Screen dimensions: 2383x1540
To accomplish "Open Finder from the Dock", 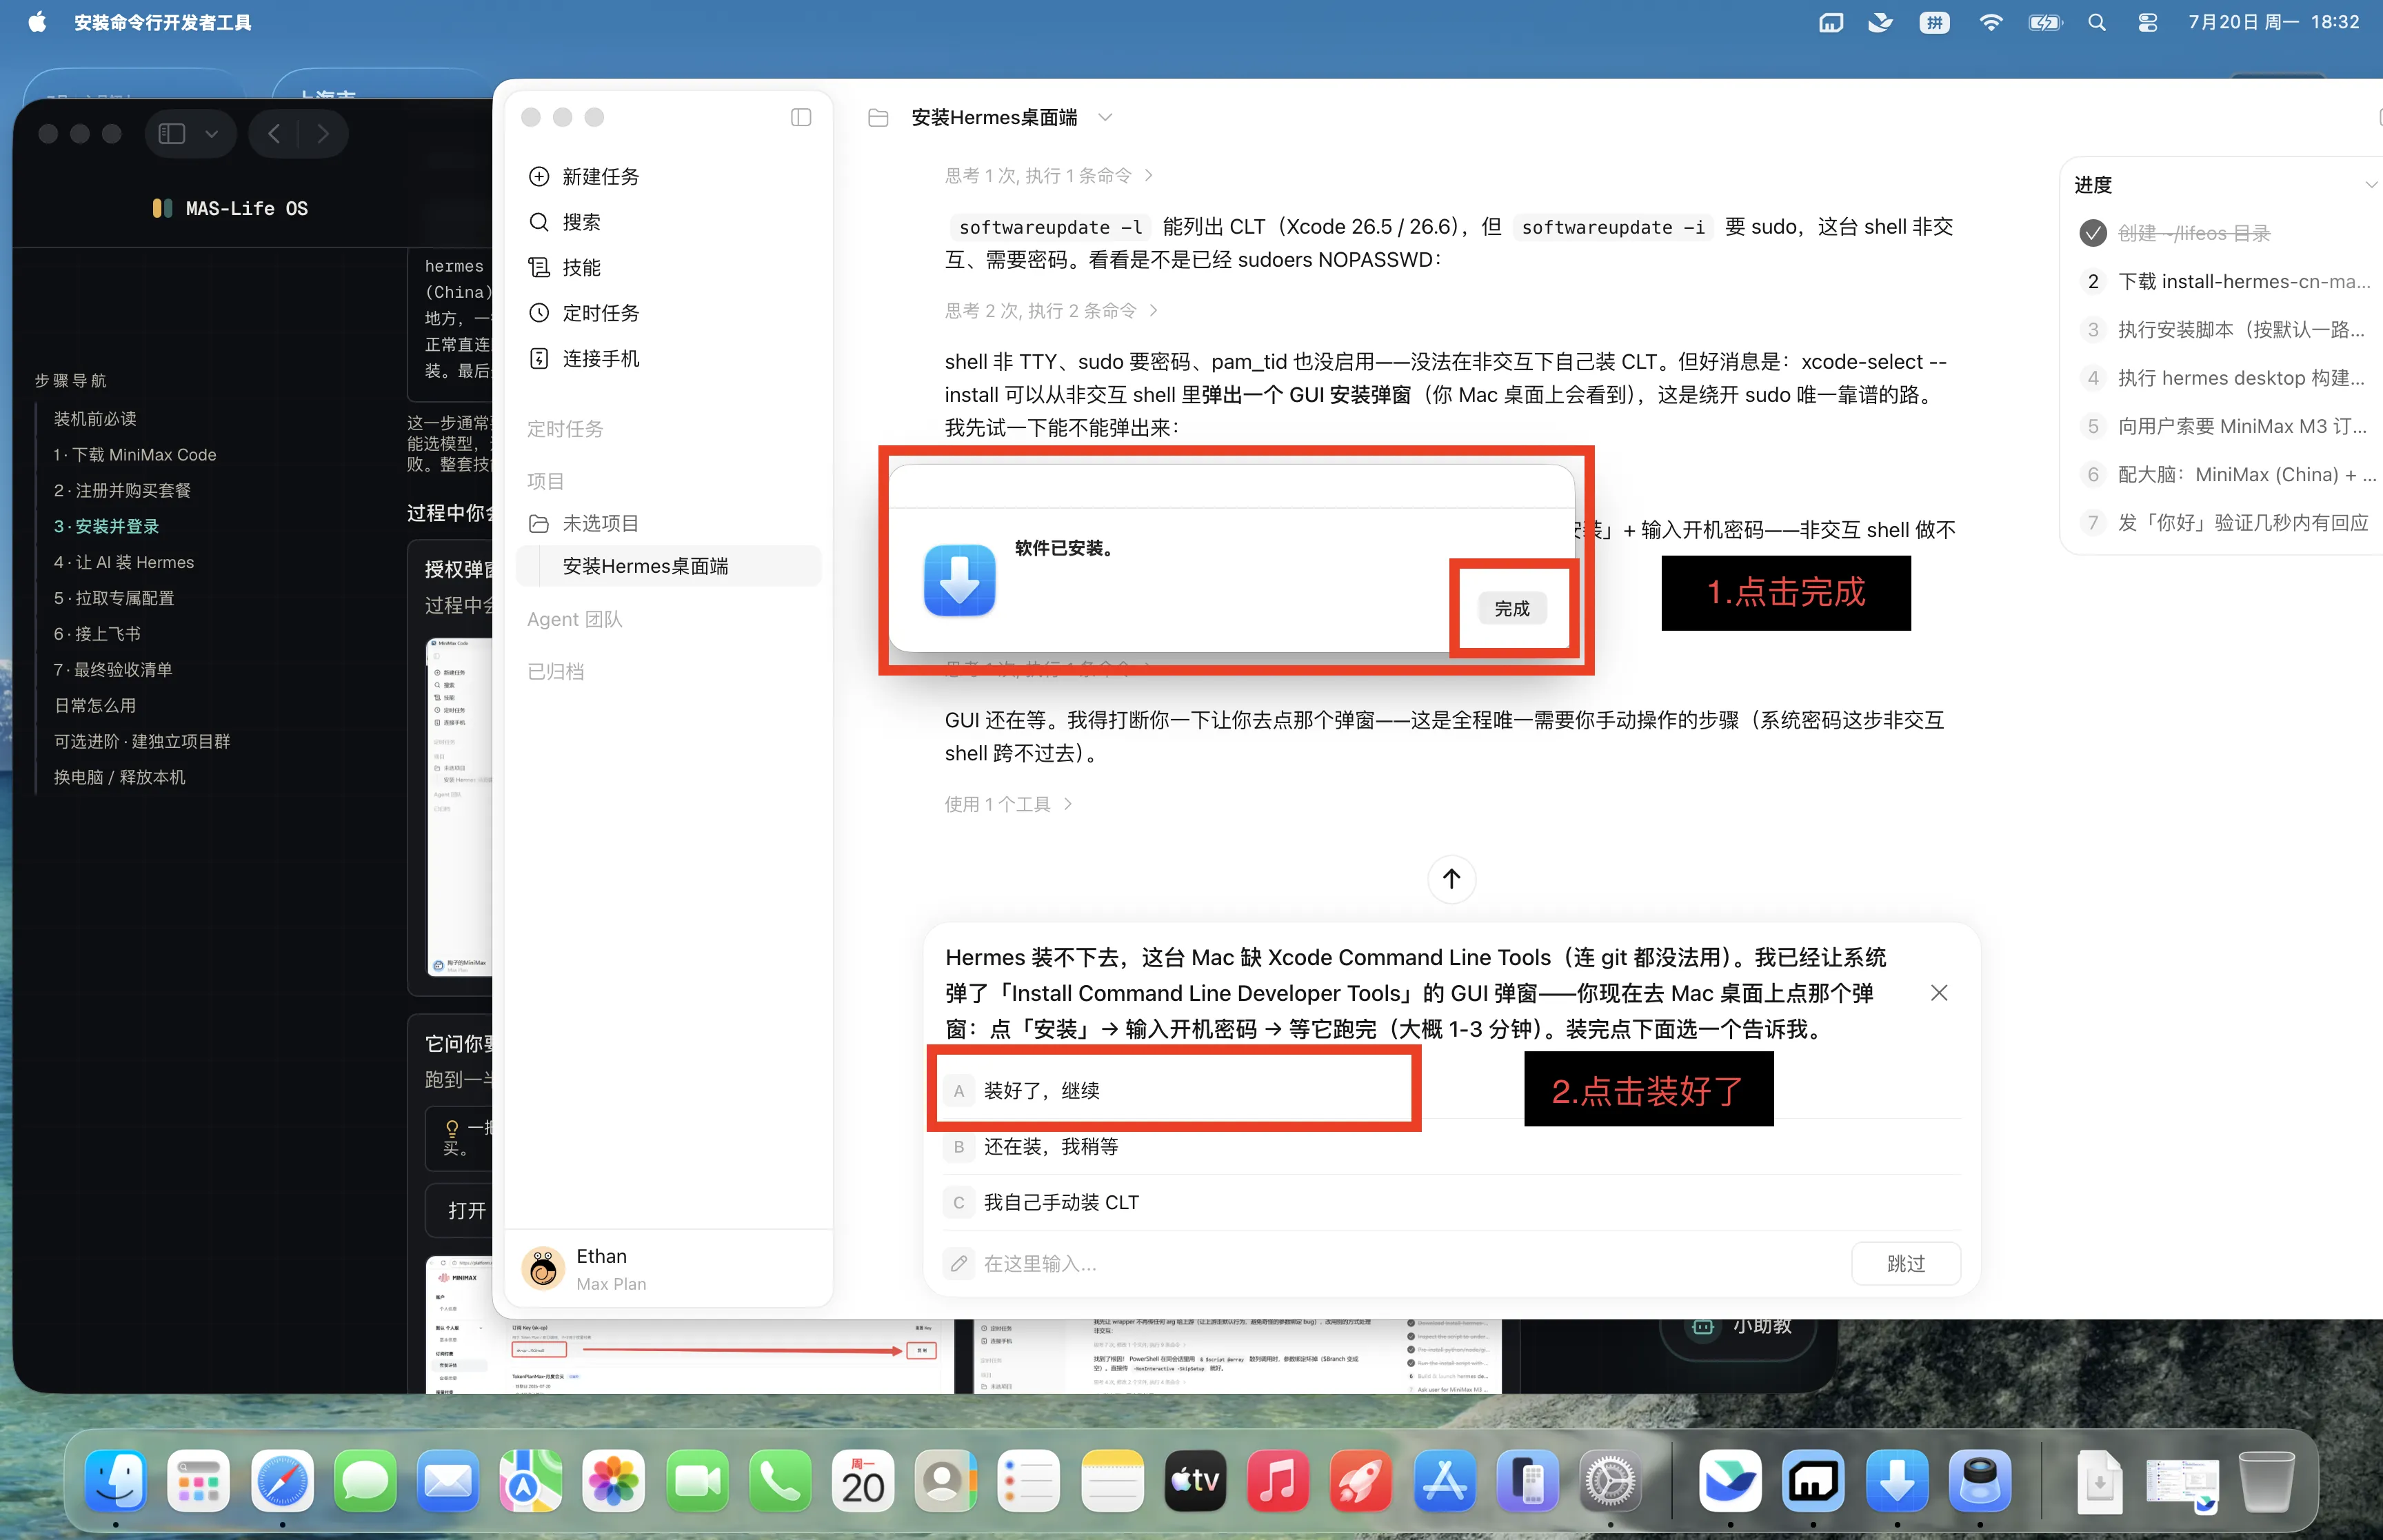I will (x=116, y=1480).
